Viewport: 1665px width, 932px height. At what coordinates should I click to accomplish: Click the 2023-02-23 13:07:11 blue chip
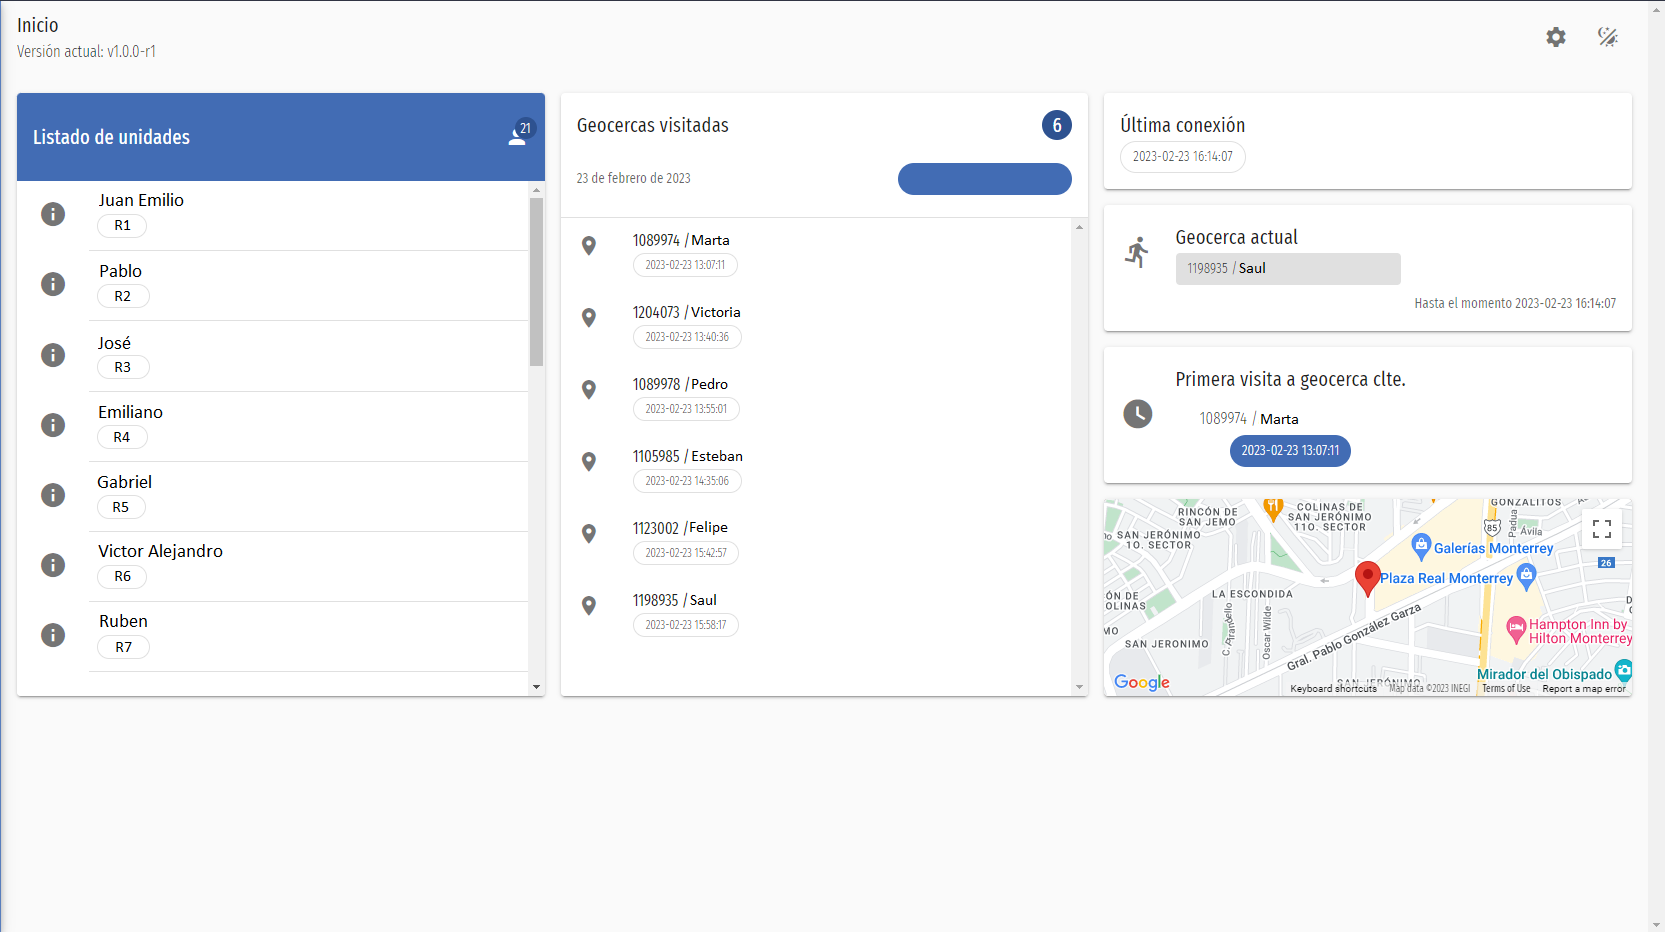[1289, 451]
